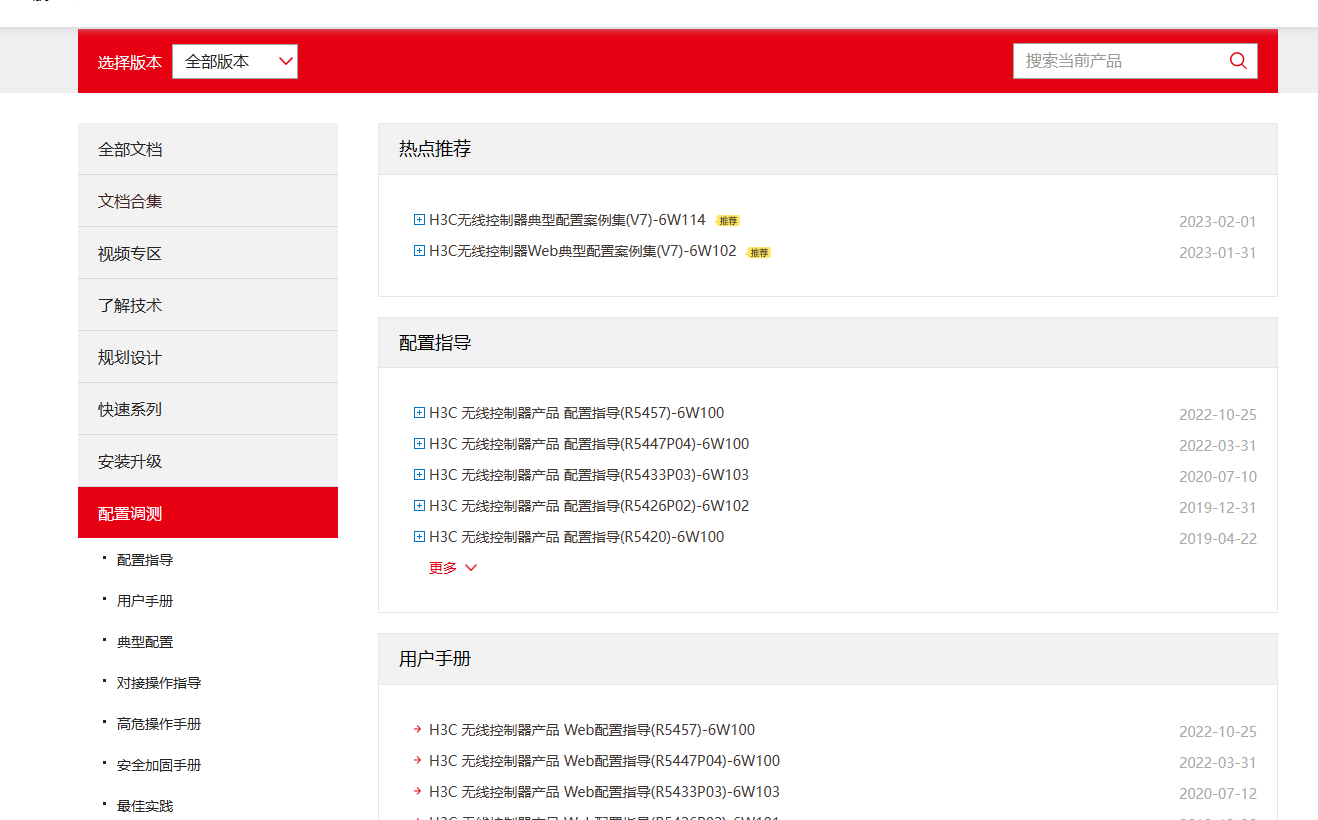The width and height of the screenshot is (1318, 820).
Task: Open 配置指导(R5447P04)-6W100 document link
Action: point(589,444)
